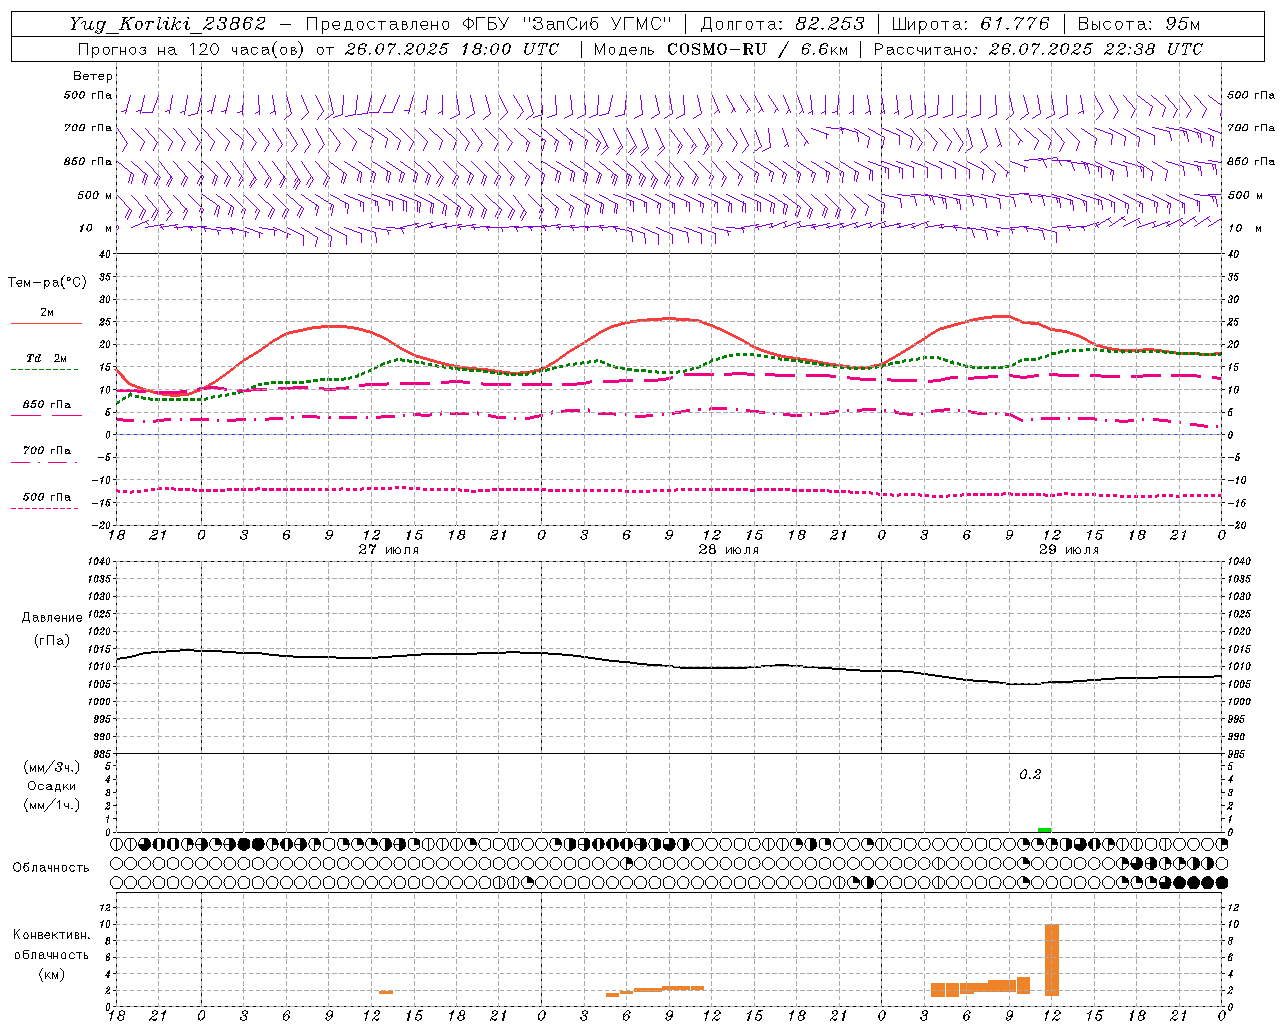1280x1024 pixels.
Task: Click the left 500 м wind level label
Action: pyautogui.click(x=95, y=195)
